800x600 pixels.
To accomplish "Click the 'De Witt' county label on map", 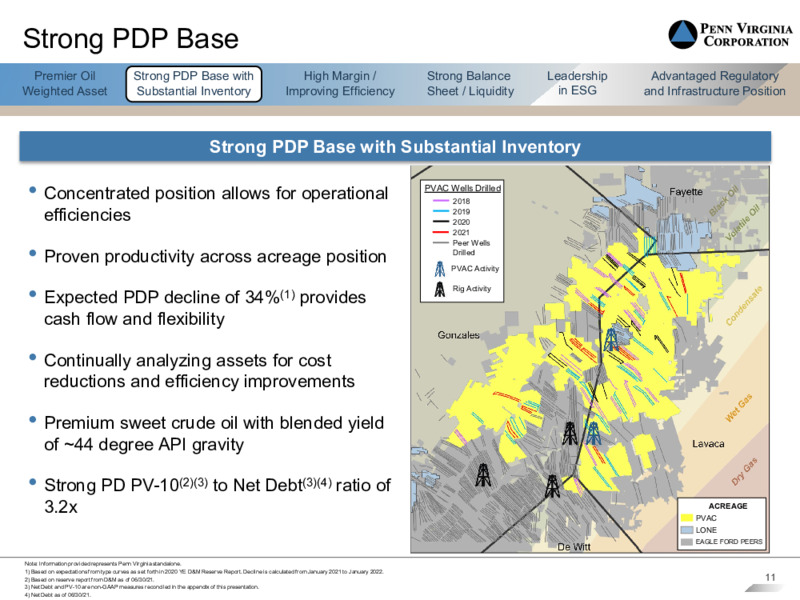I will 573,547.
